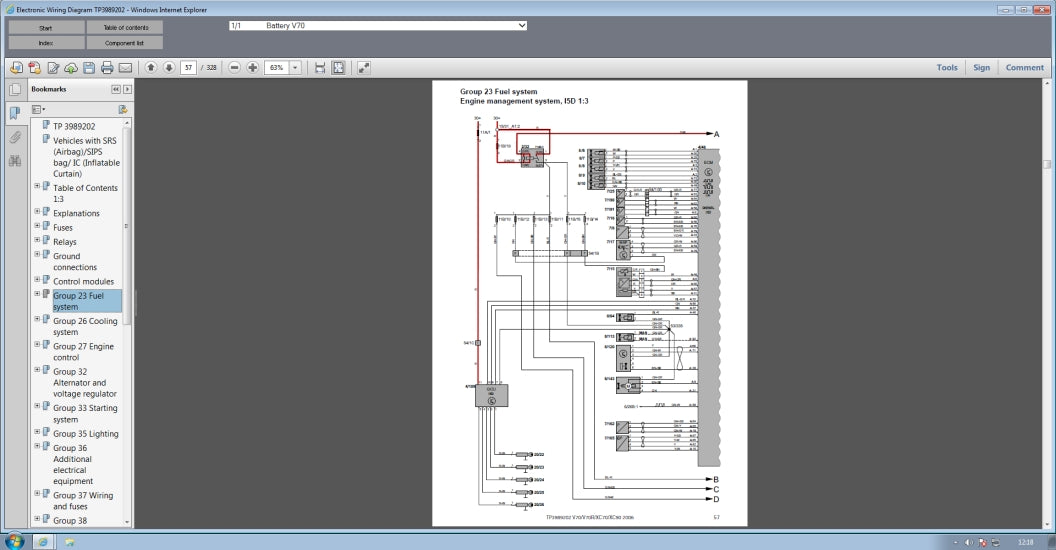Screen dimensions: 1056x550
Task: Go to previous page with up arrow
Action: click(151, 68)
